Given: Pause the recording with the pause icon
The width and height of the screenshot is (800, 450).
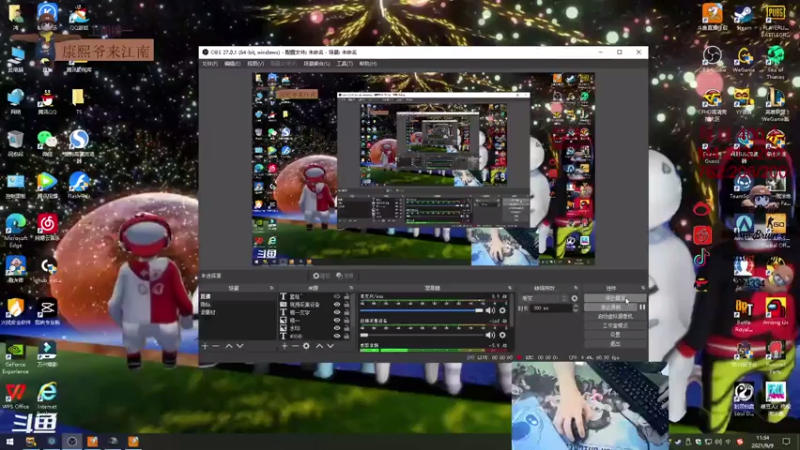Looking at the screenshot, I should pyautogui.click(x=642, y=307).
